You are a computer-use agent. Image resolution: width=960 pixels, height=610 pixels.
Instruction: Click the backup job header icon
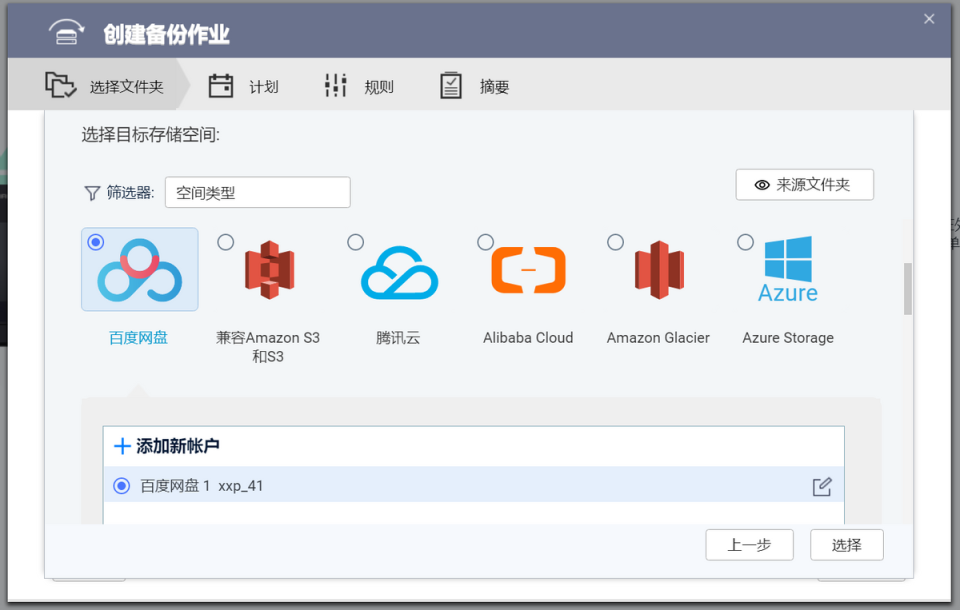click(67, 32)
